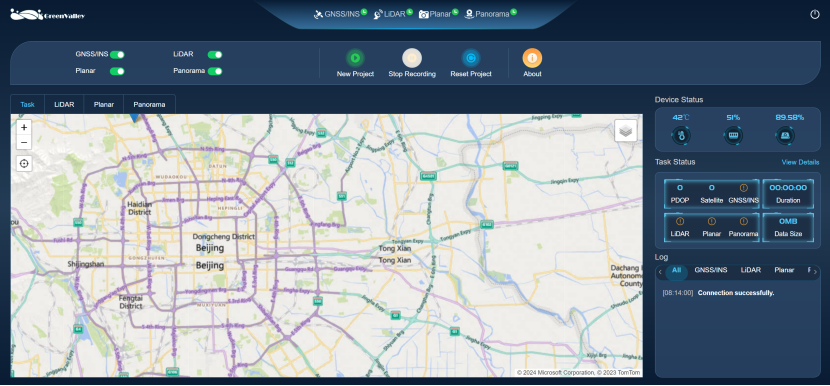Start a New Project with green play icon

tap(355, 58)
